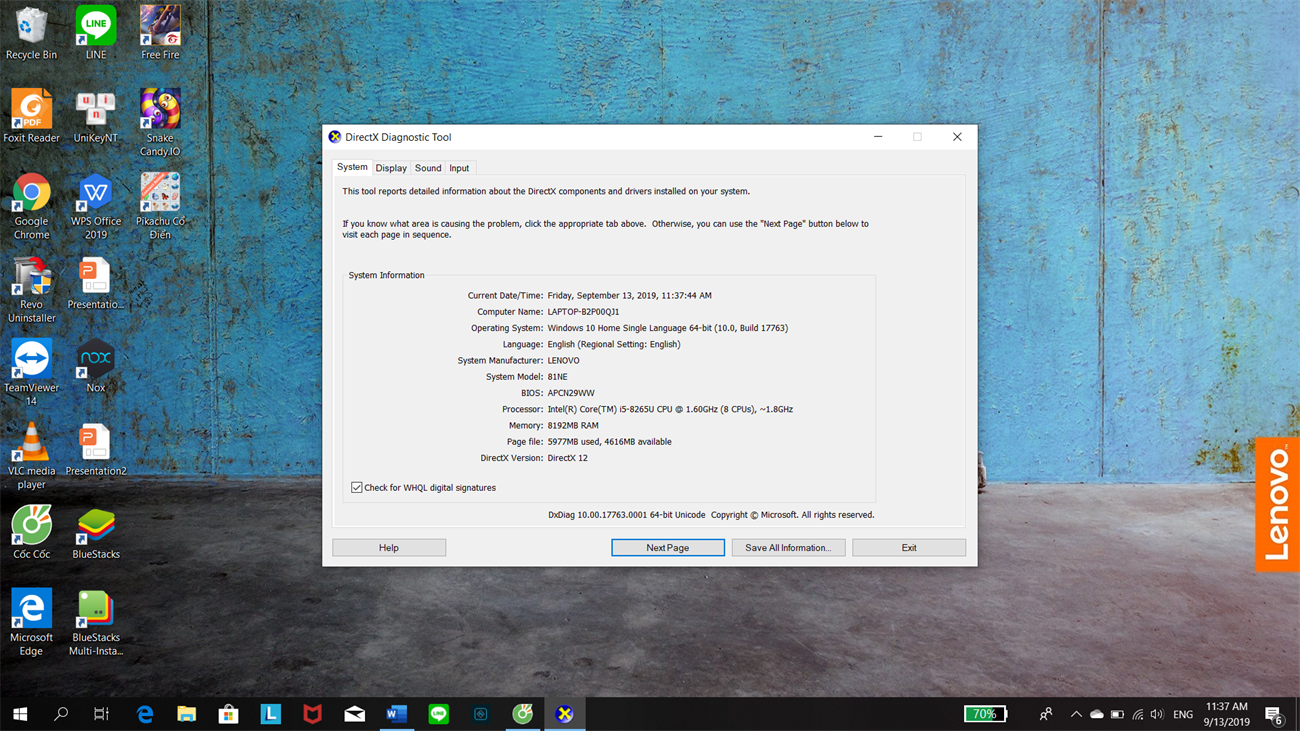Screen dimensions: 1300x731
Task: Minimize the DirectX Diagnostic Tool window
Action: point(878,137)
